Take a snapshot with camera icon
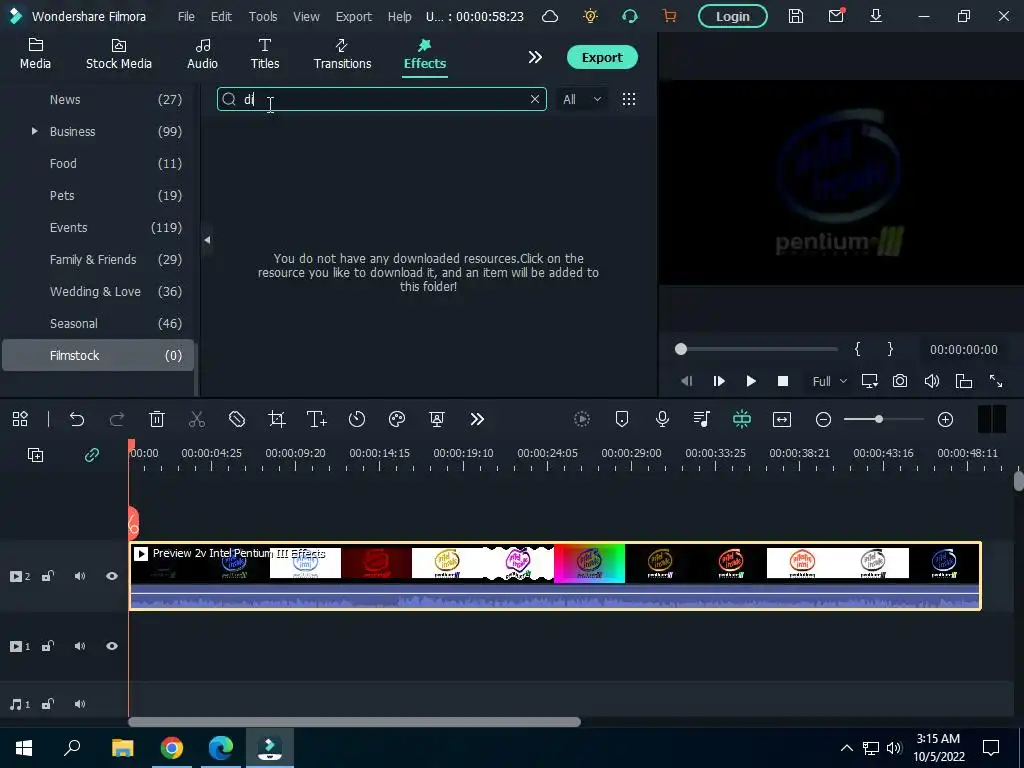The width and height of the screenshot is (1024, 768). tap(900, 381)
